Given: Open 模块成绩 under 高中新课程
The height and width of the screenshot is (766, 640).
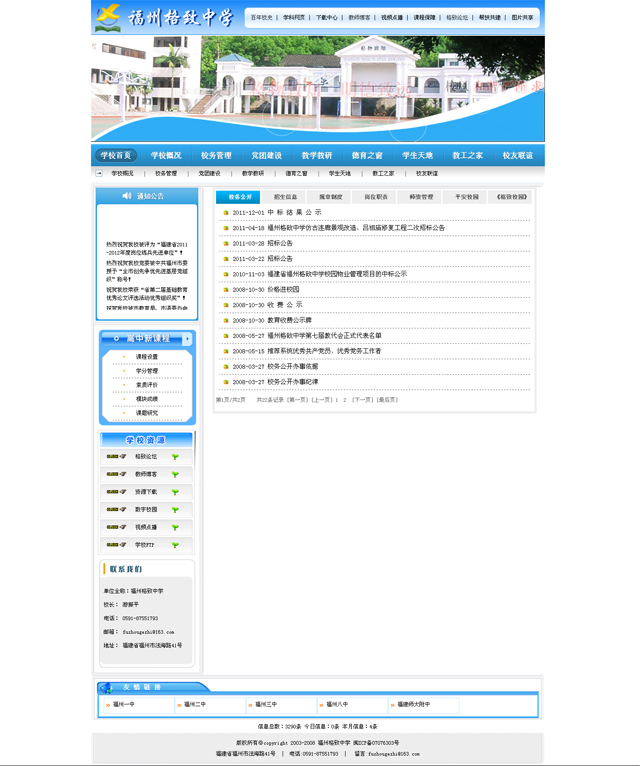Looking at the screenshot, I should 147,399.
